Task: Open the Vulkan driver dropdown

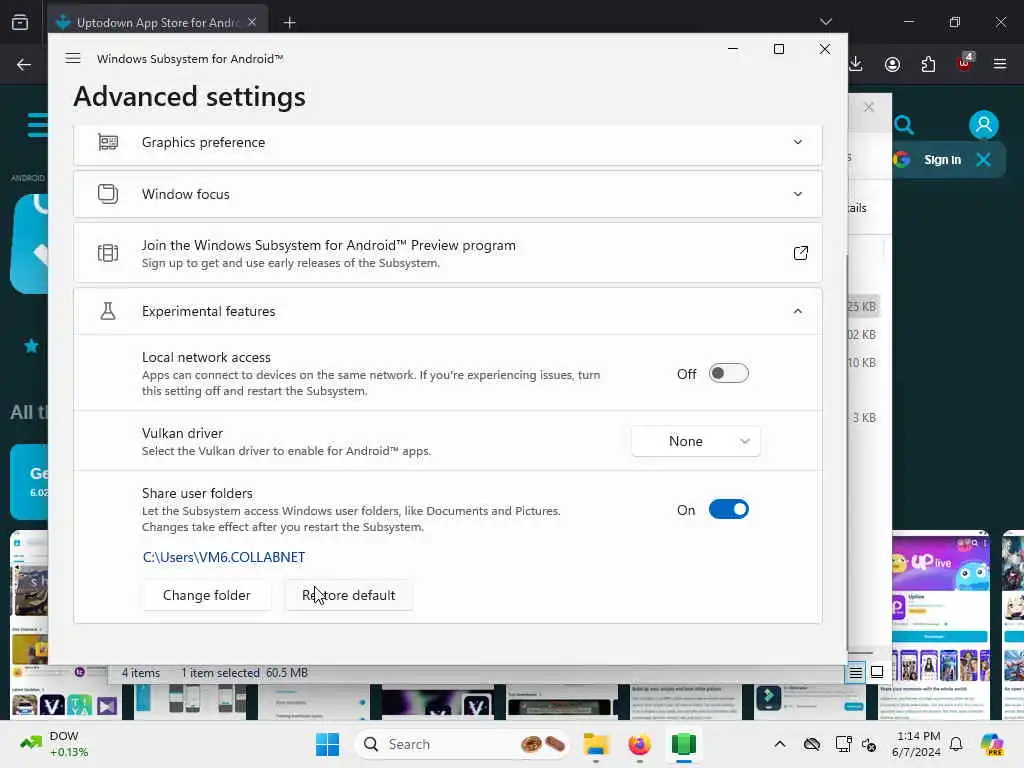Action: pyautogui.click(x=696, y=441)
